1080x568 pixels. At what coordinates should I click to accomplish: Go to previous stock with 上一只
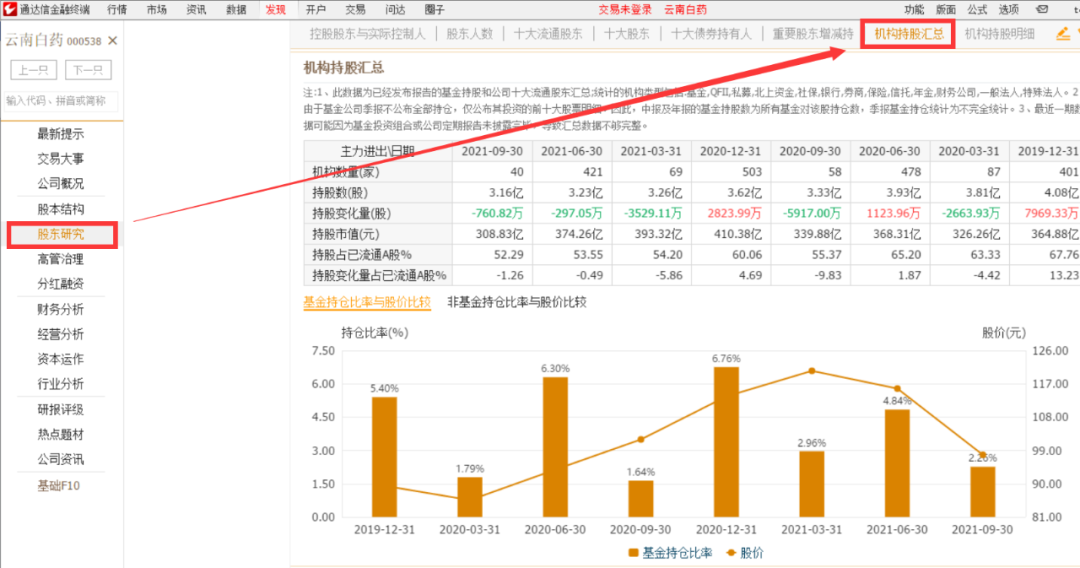point(33,70)
